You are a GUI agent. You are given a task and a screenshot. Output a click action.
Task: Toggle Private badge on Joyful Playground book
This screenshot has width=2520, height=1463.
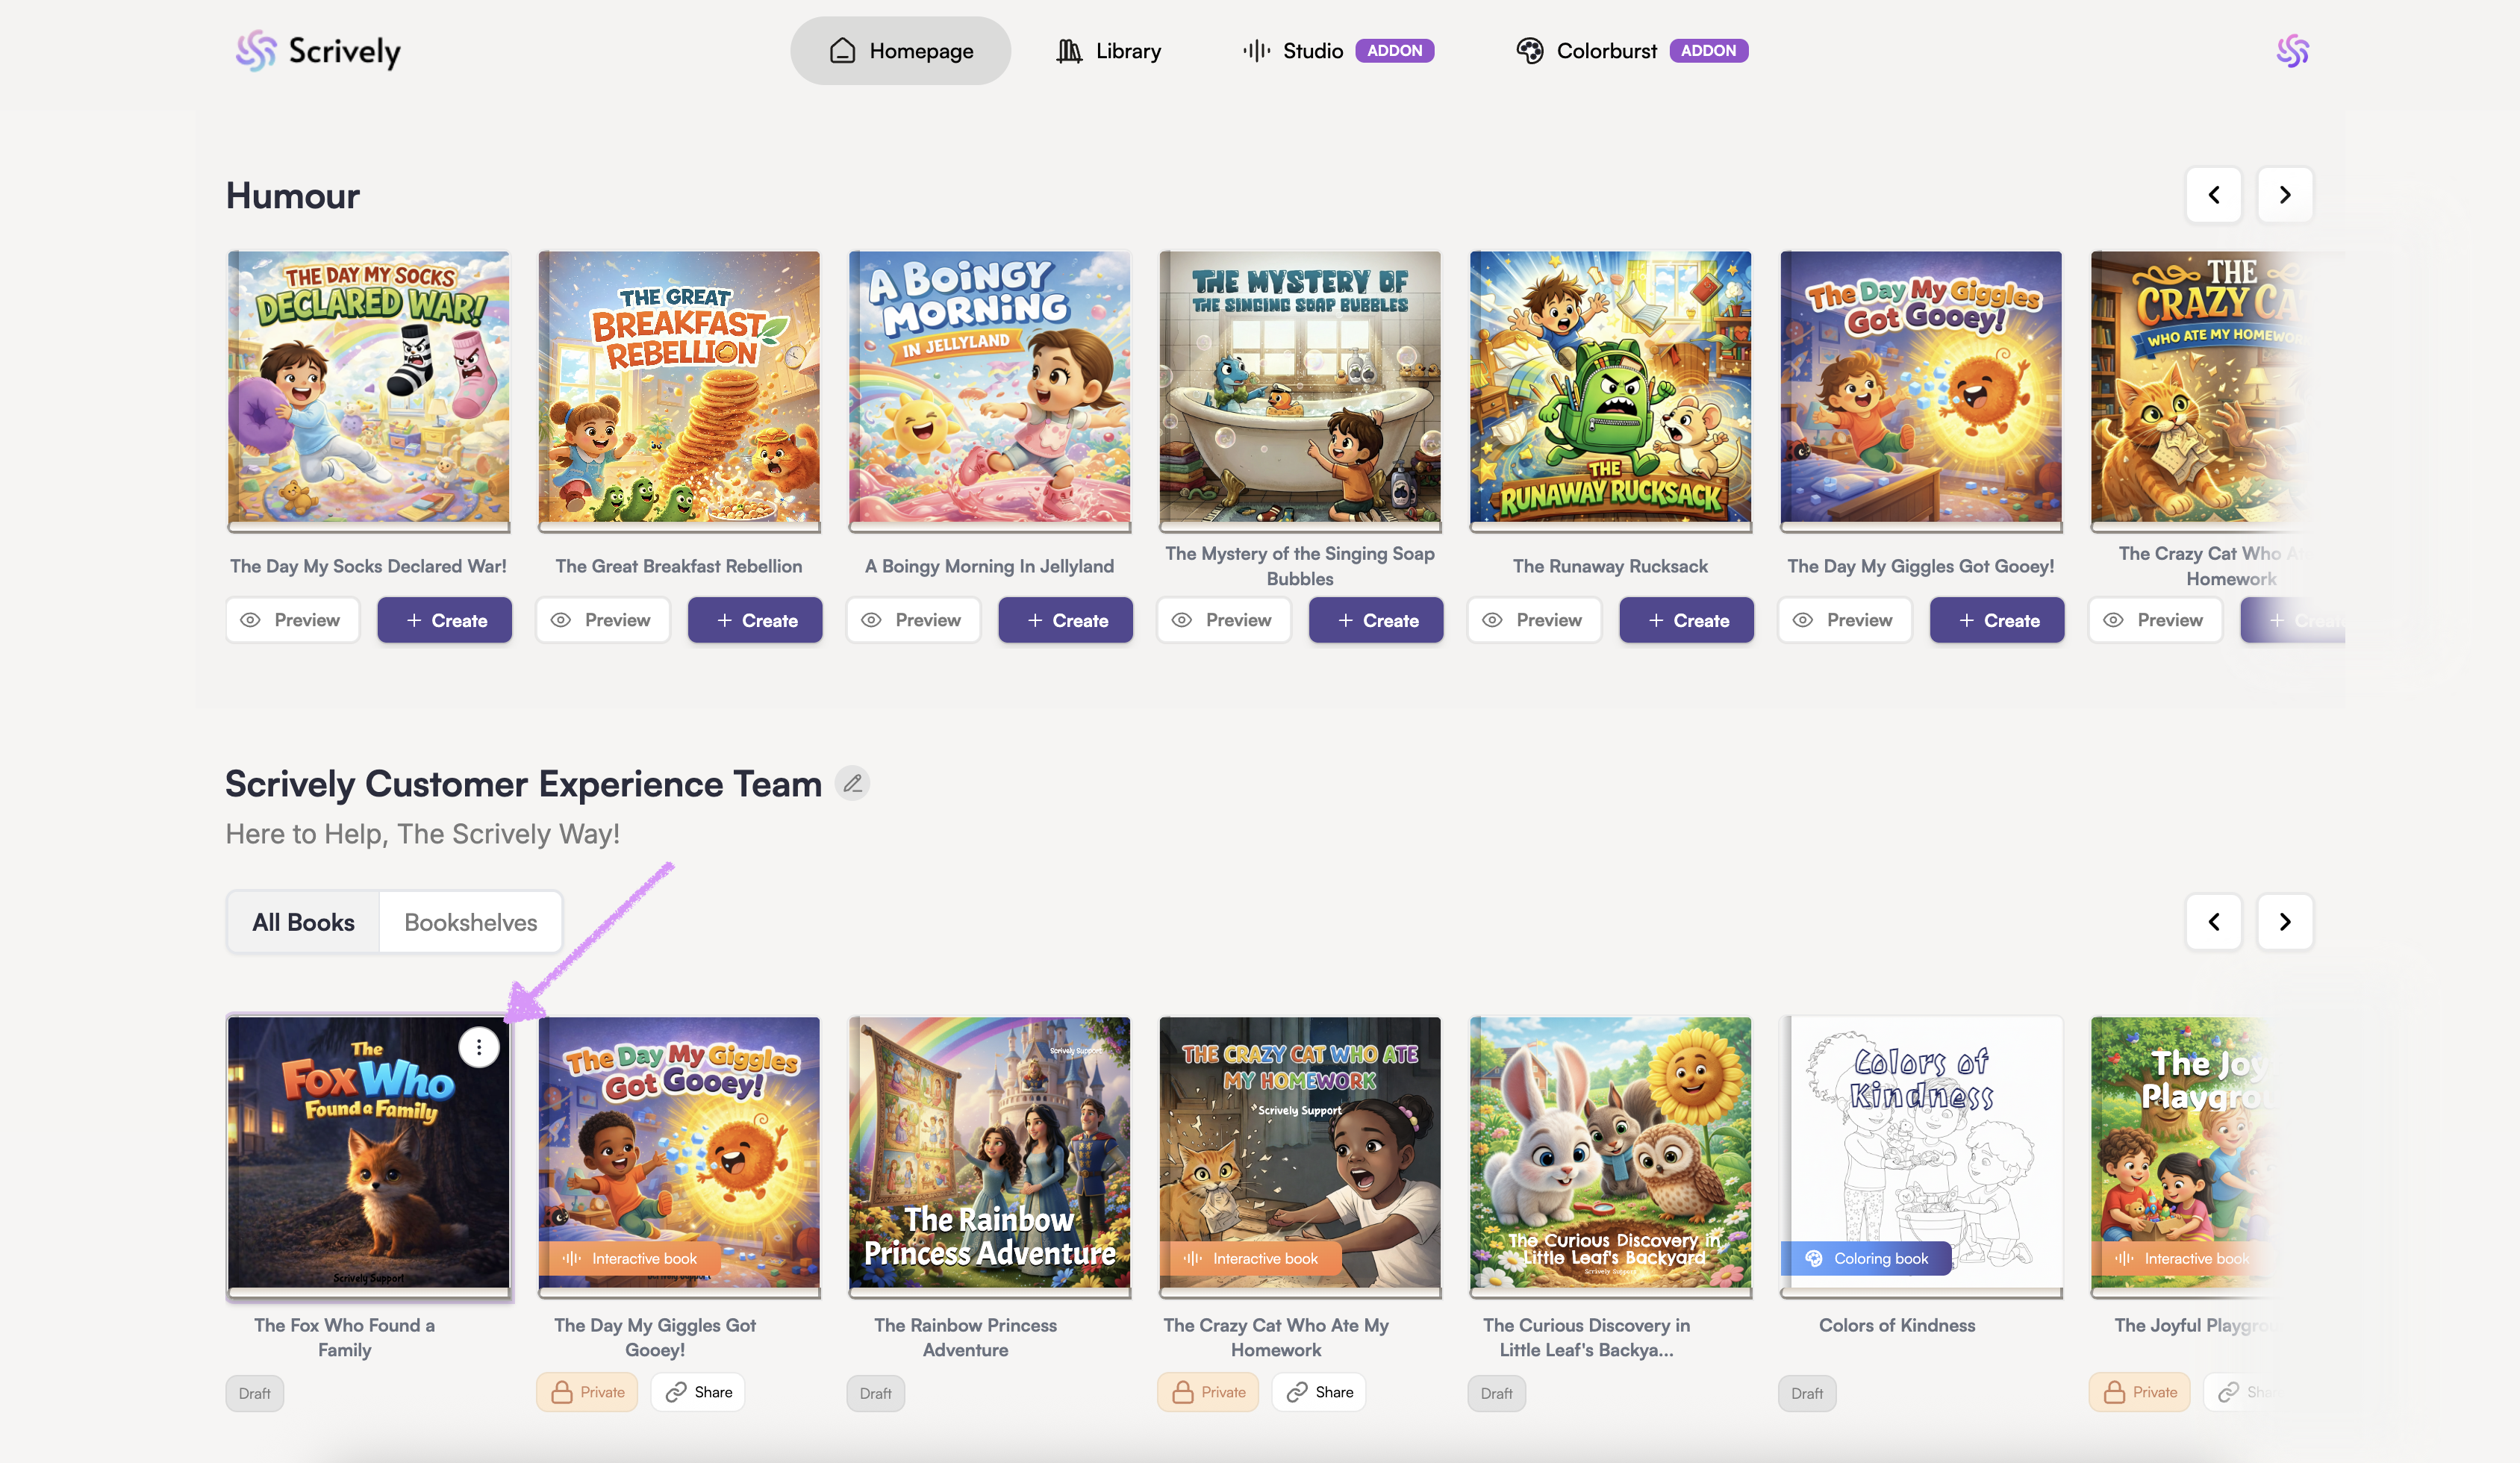[x=2139, y=1392]
